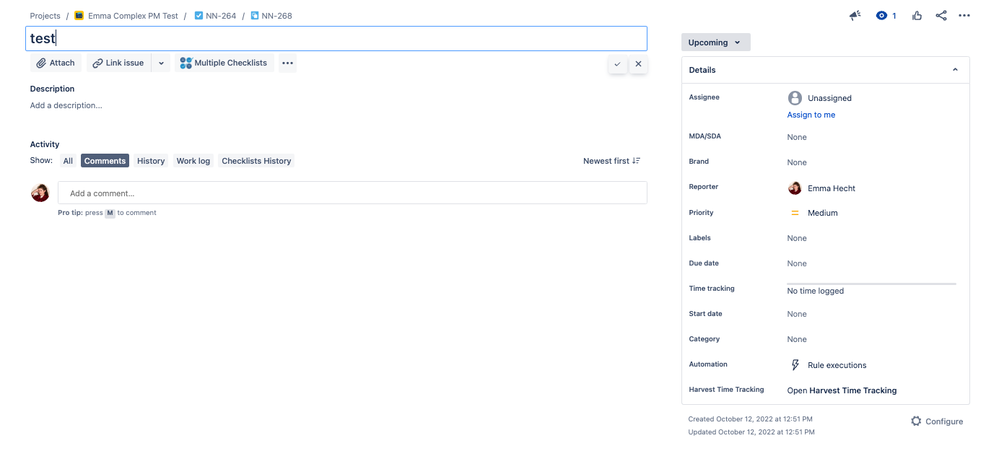
Task: Confirm the title edit with the checkmark
Action: point(617,64)
